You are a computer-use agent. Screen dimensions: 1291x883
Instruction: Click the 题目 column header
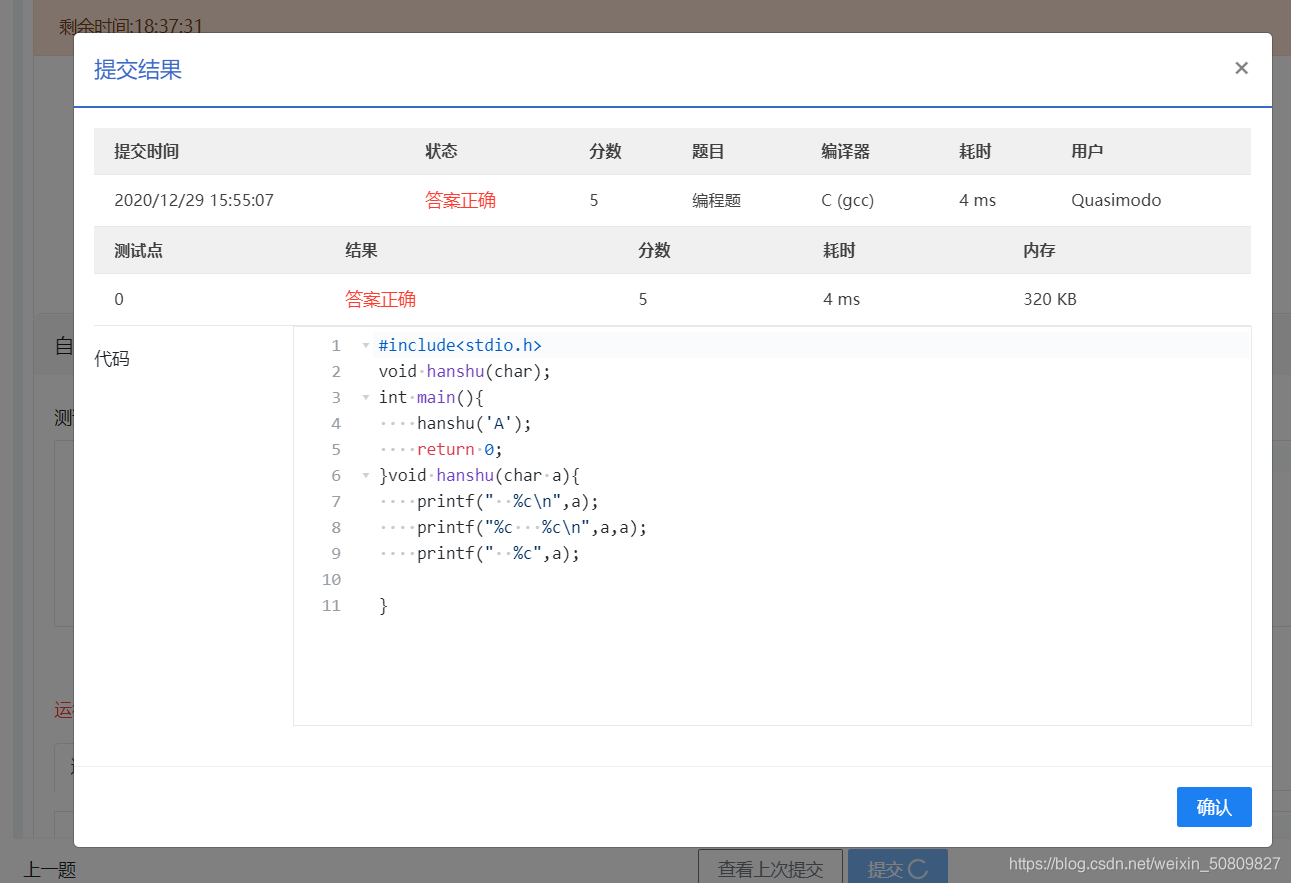pos(708,151)
